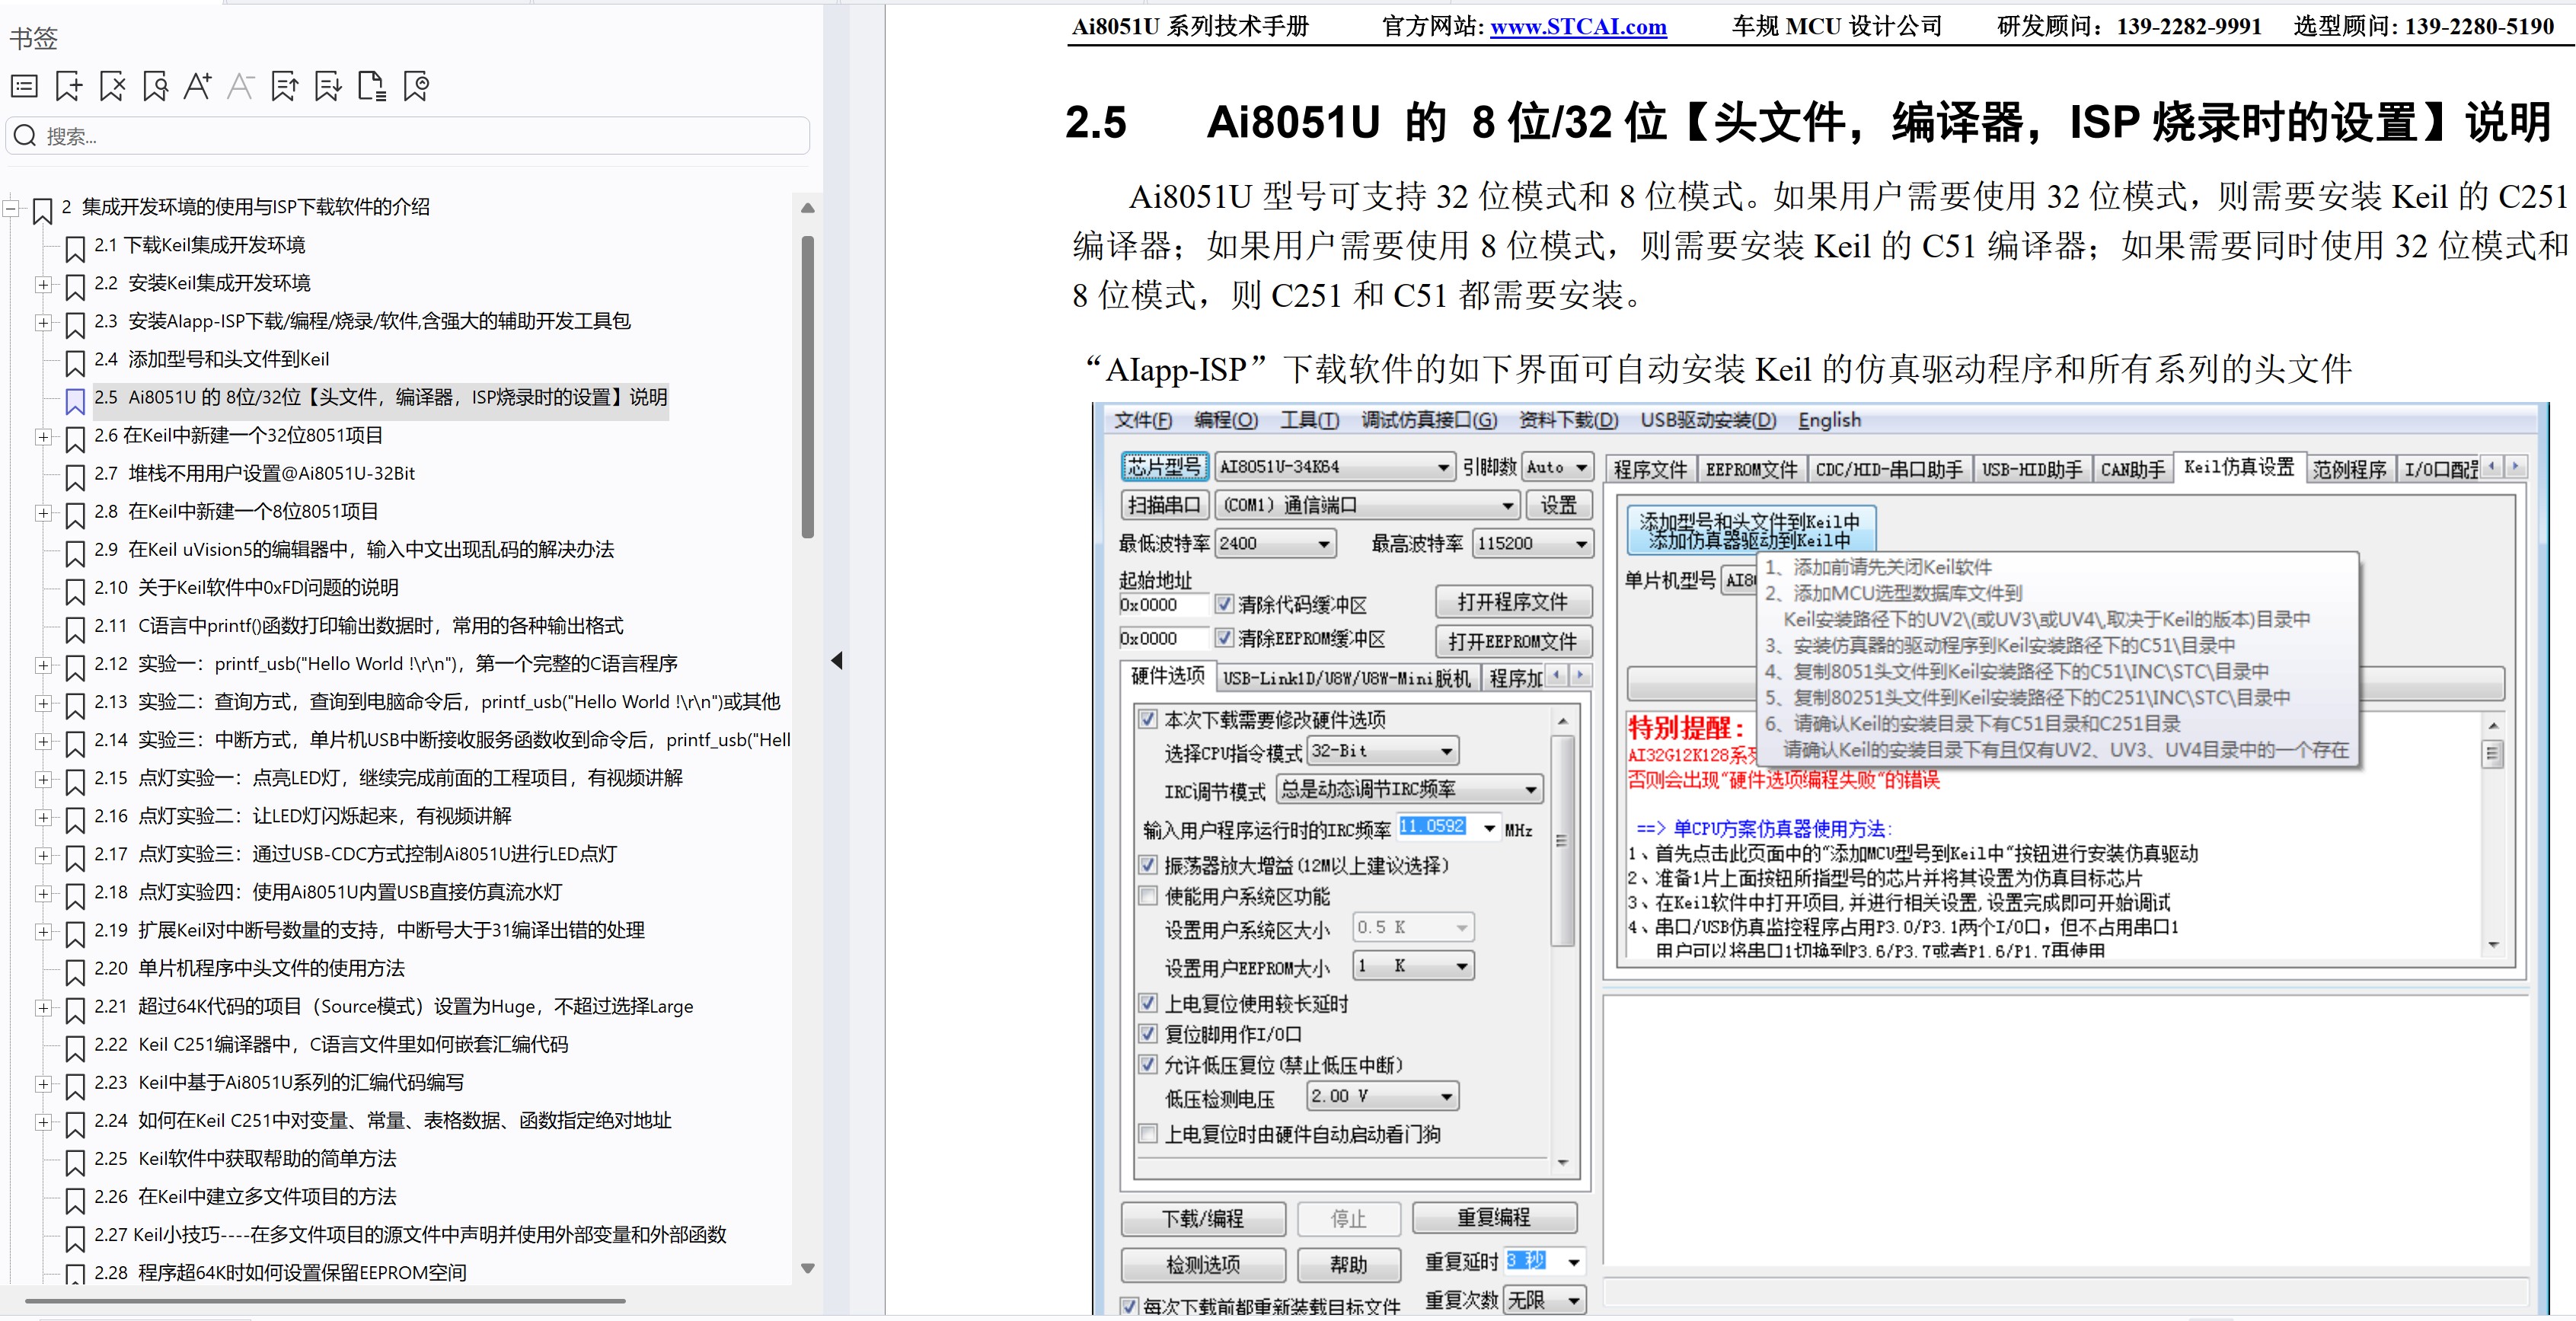This screenshot has height=1321, width=2576.
Task: Click 添加型号和头文件到Keil中 button
Action: (x=1750, y=531)
